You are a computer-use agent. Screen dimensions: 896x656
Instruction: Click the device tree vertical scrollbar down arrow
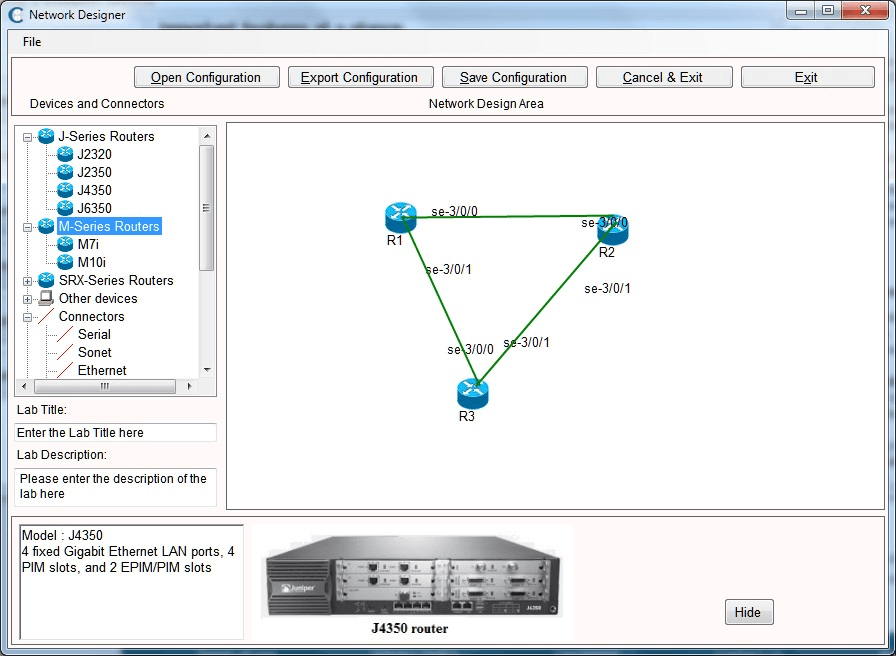(207, 370)
